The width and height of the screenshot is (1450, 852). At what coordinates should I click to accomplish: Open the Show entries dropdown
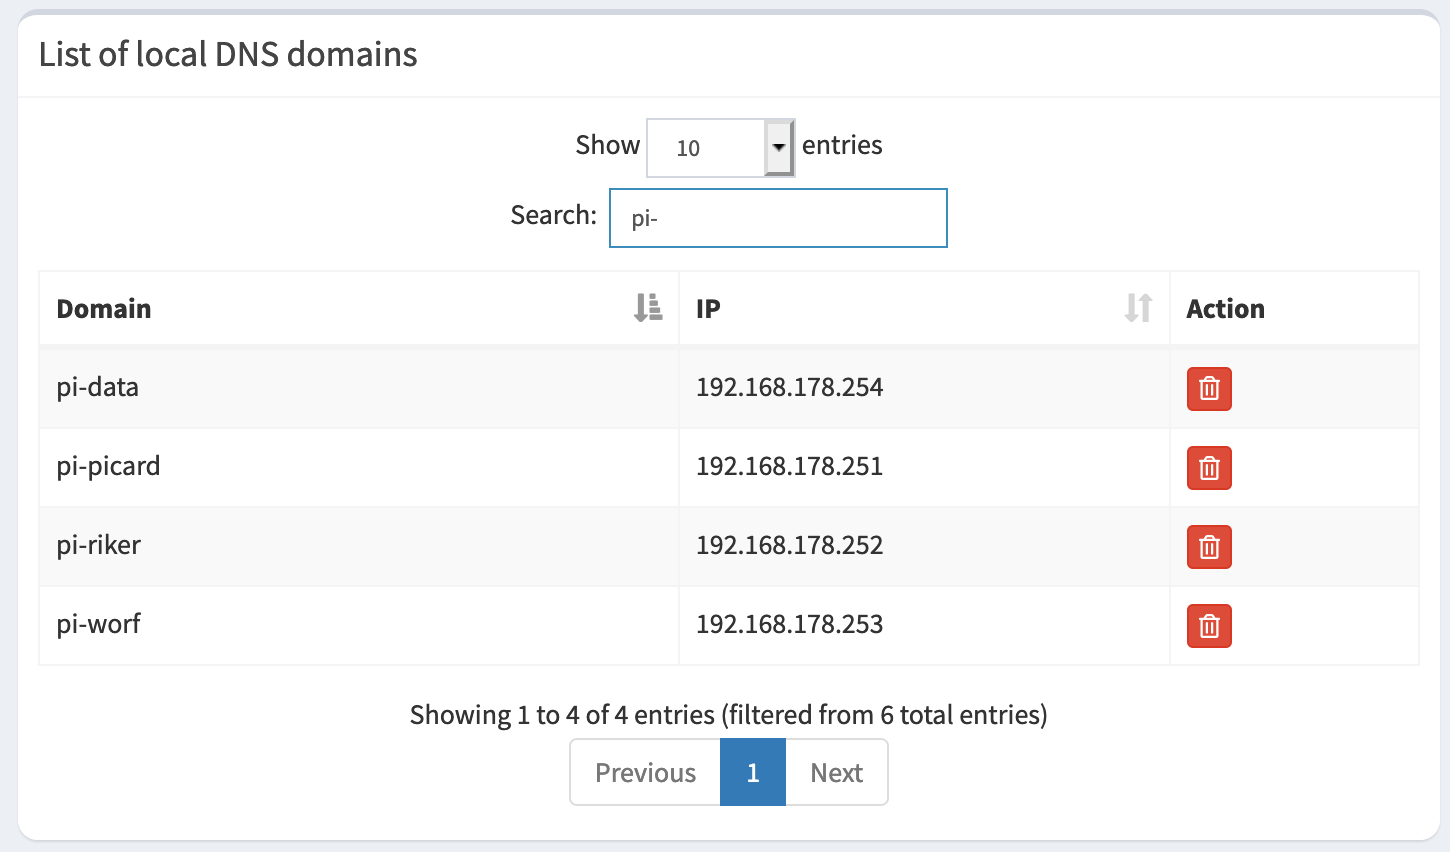(720, 148)
